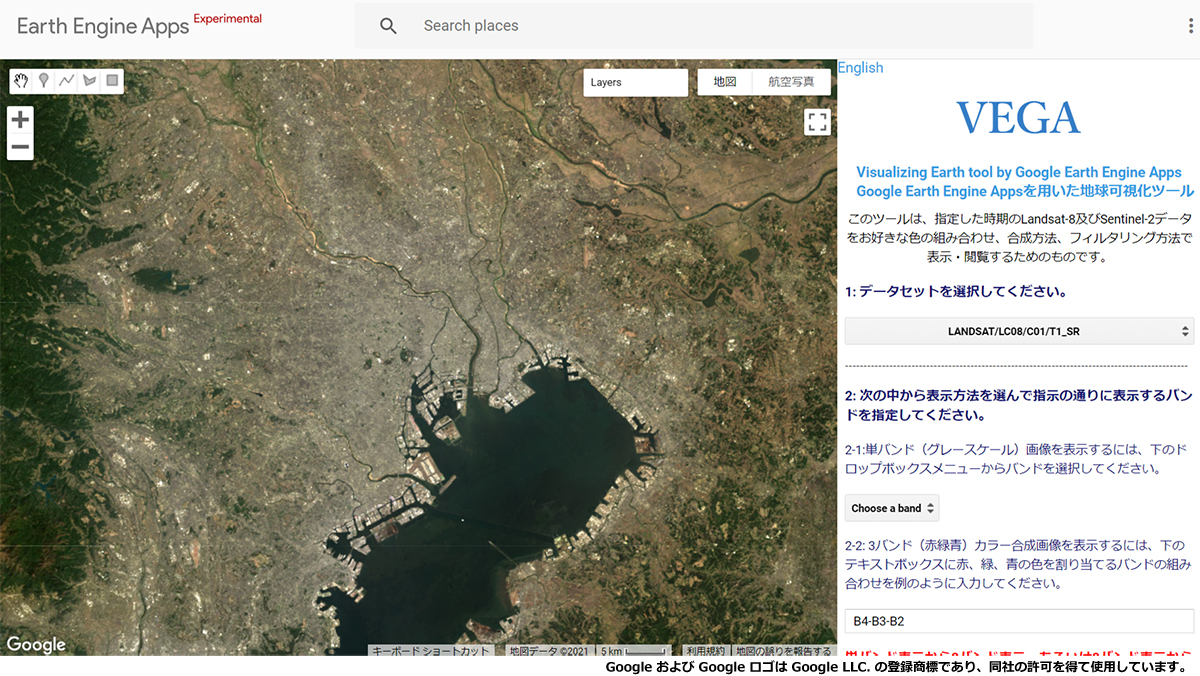Zoom out on the map
Screen dimensions: 1200x676
[21, 148]
